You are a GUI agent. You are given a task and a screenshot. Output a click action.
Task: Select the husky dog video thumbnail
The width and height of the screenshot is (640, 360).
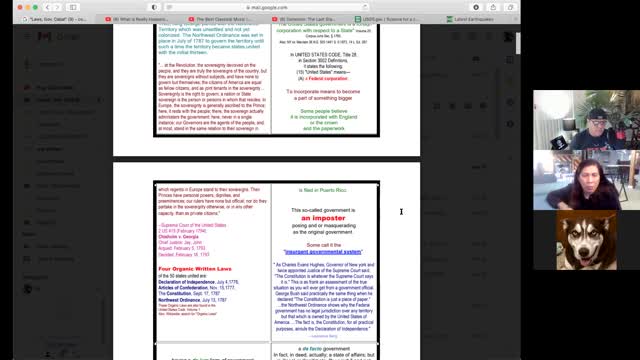[587, 240]
